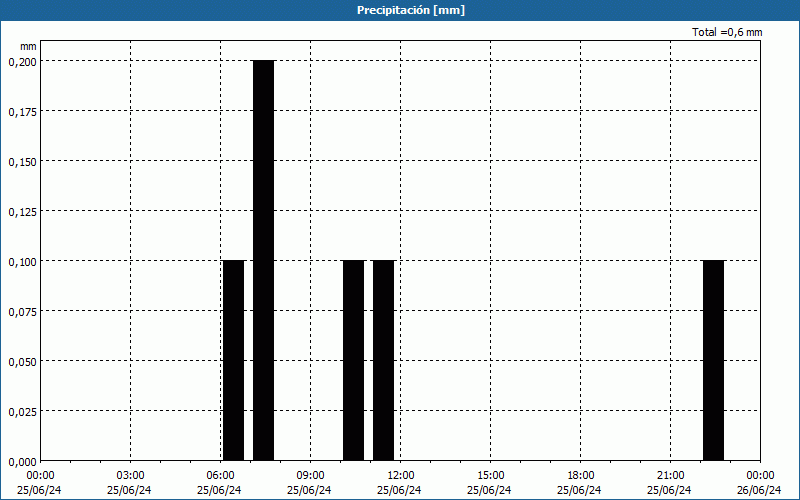Click the 12:00 time axis label
Image resolution: width=800 pixels, height=500 pixels.
coord(401,476)
